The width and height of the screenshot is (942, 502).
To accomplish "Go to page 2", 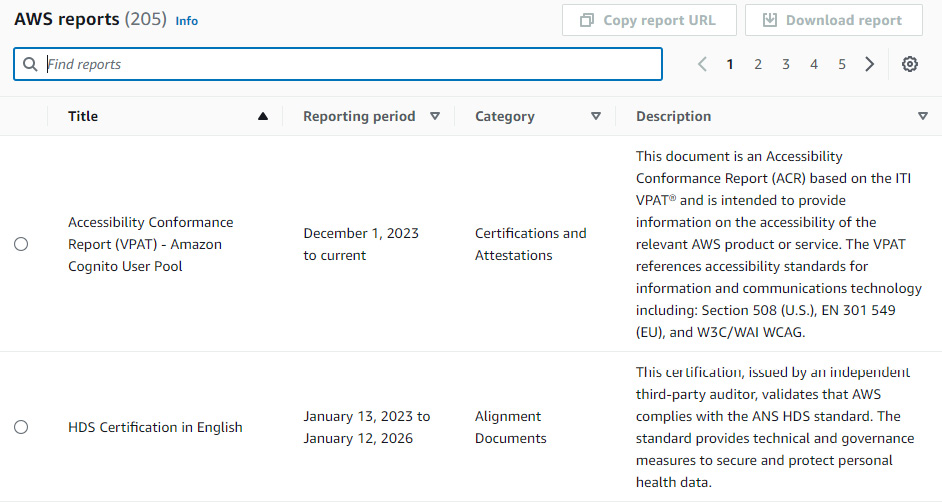I will (758, 64).
